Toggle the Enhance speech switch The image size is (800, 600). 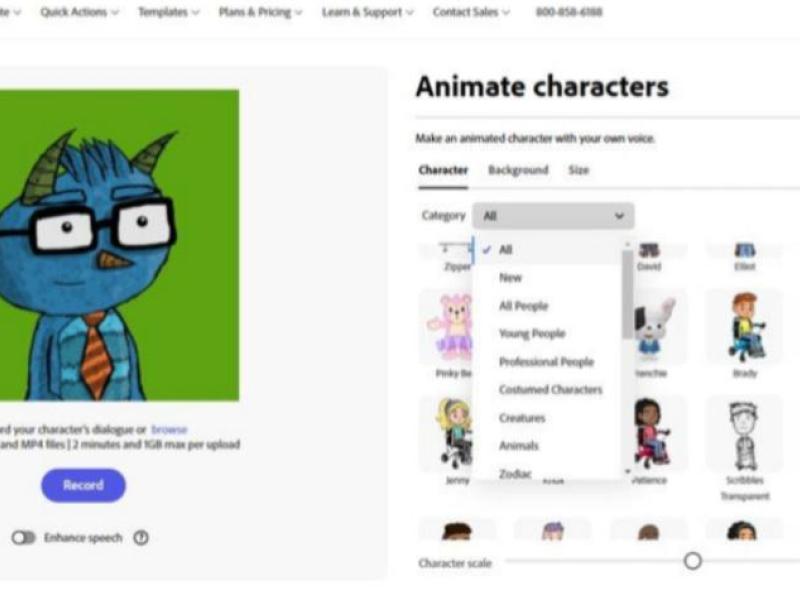click(23, 538)
